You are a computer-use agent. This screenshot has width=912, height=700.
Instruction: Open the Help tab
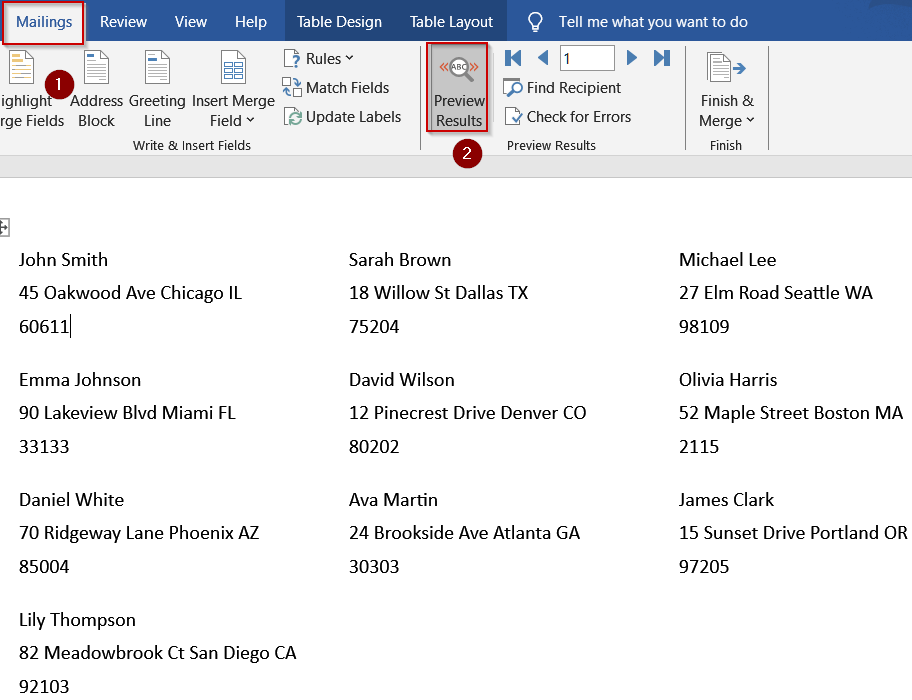[251, 22]
